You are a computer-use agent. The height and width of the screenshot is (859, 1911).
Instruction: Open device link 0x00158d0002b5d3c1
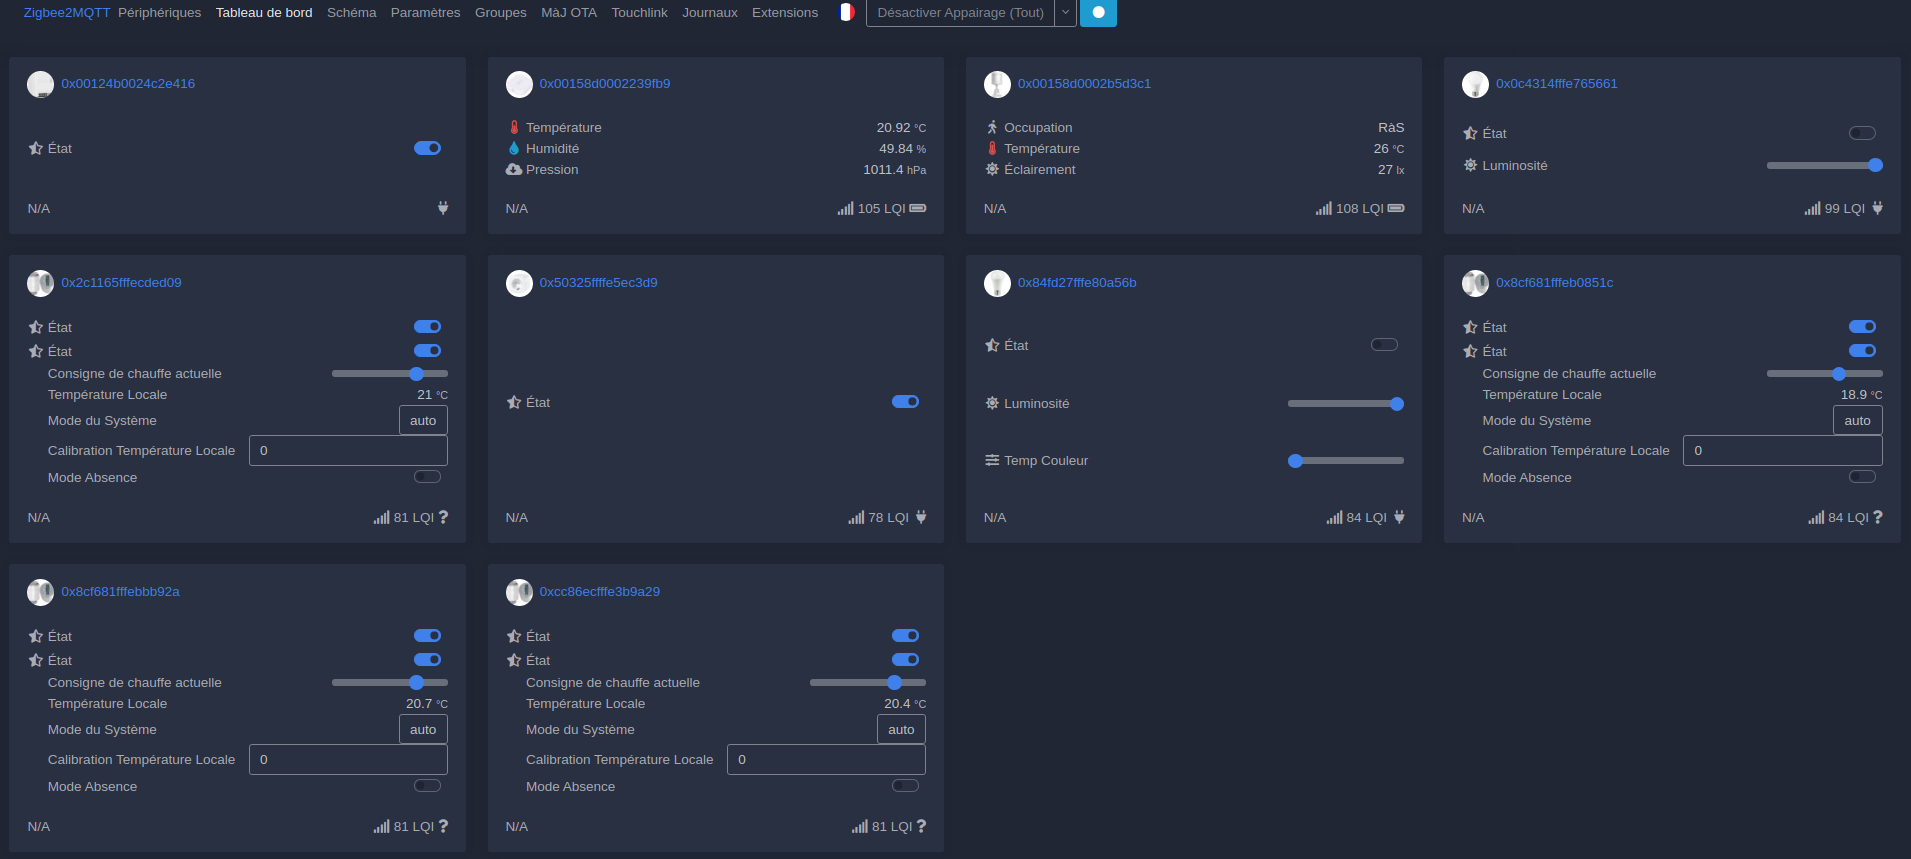[x=1084, y=84]
